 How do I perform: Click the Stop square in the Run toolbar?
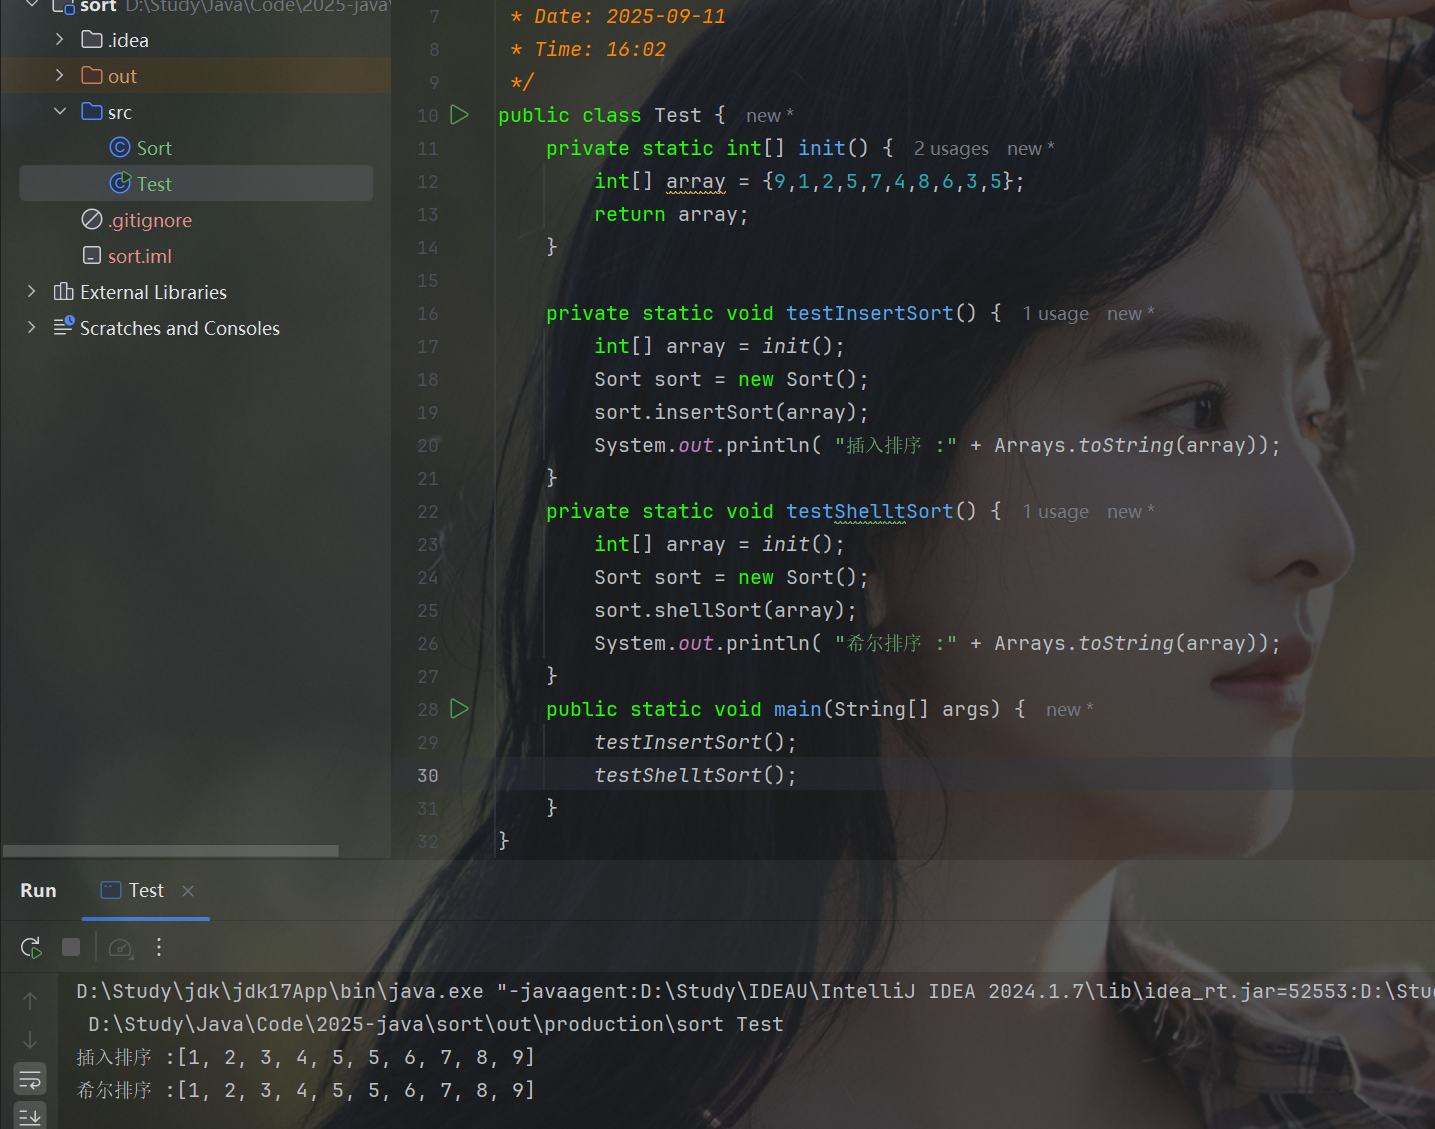click(x=71, y=947)
